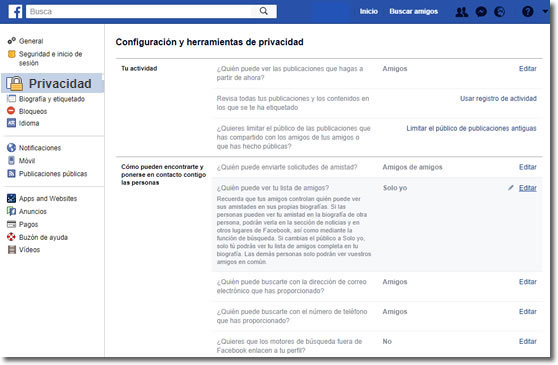Open Móvil settings
The height and width of the screenshot is (365, 558).
[x=27, y=161]
